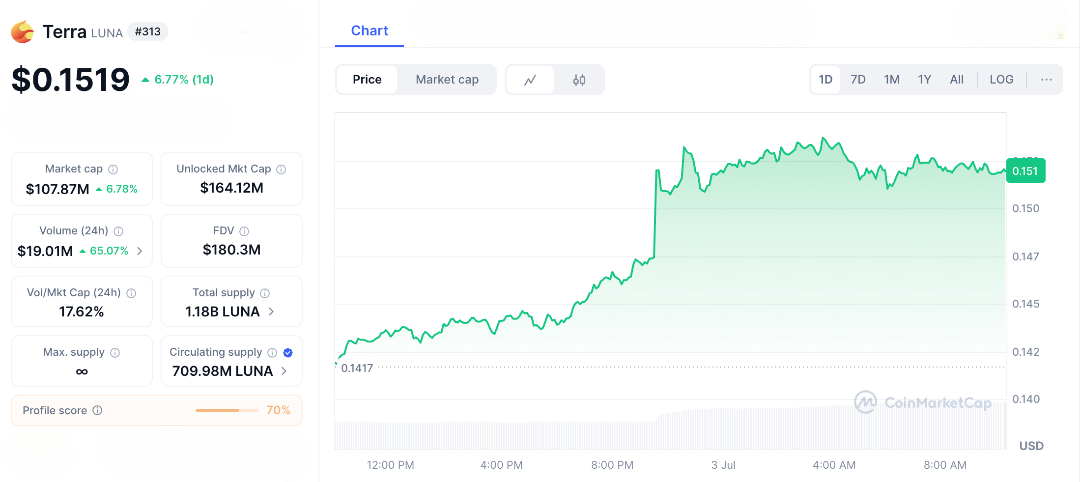The image size is (1080, 482).
Task: Show the Unlocked Mkt Cap info tooltip
Action: click(281, 170)
